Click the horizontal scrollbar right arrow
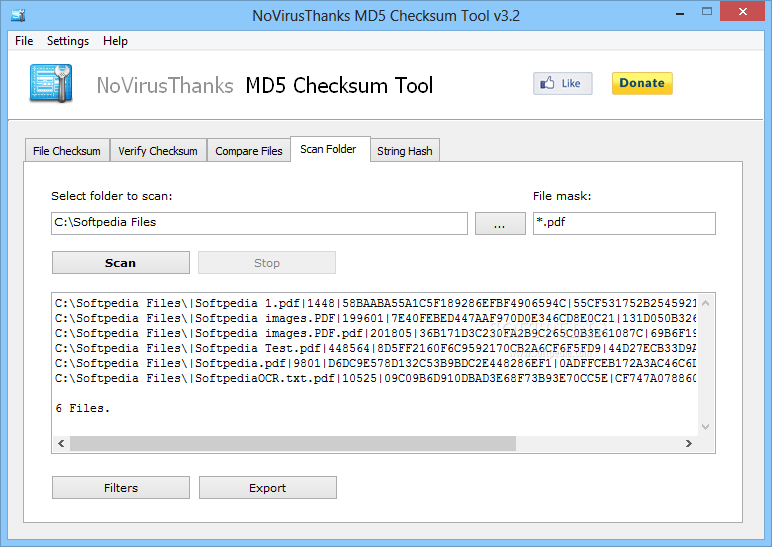This screenshot has height=547, width=772. click(689, 443)
